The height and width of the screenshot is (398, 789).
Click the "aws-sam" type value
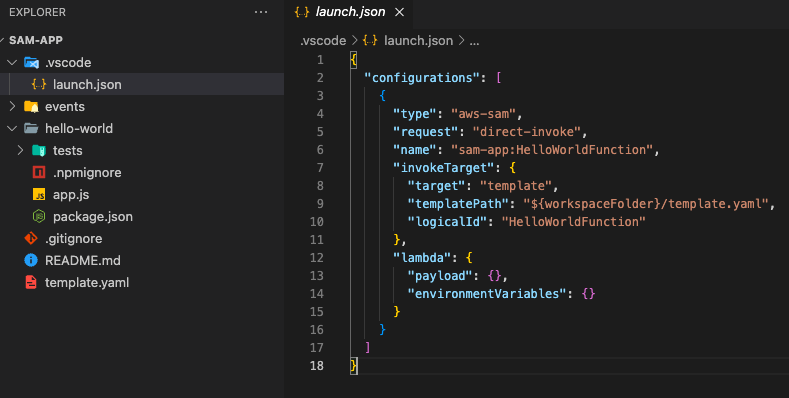click(x=483, y=114)
